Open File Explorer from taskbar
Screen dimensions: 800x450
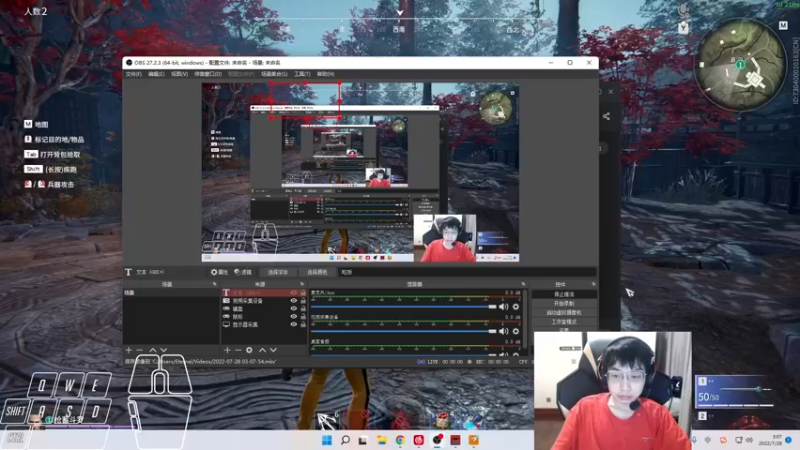click(382, 440)
